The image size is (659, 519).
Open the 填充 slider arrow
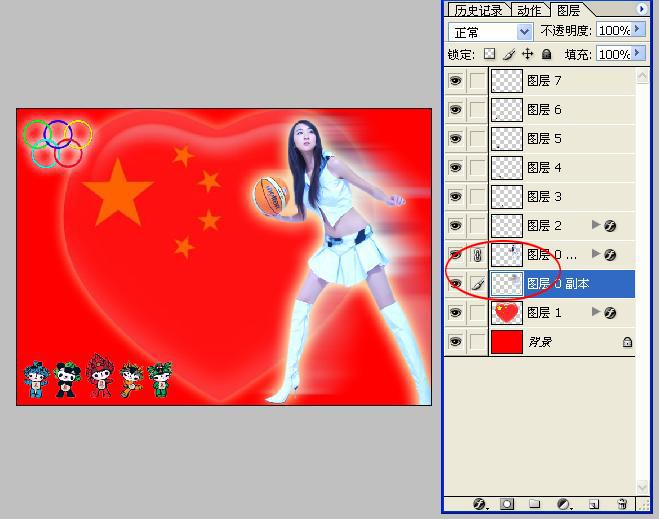click(x=638, y=53)
